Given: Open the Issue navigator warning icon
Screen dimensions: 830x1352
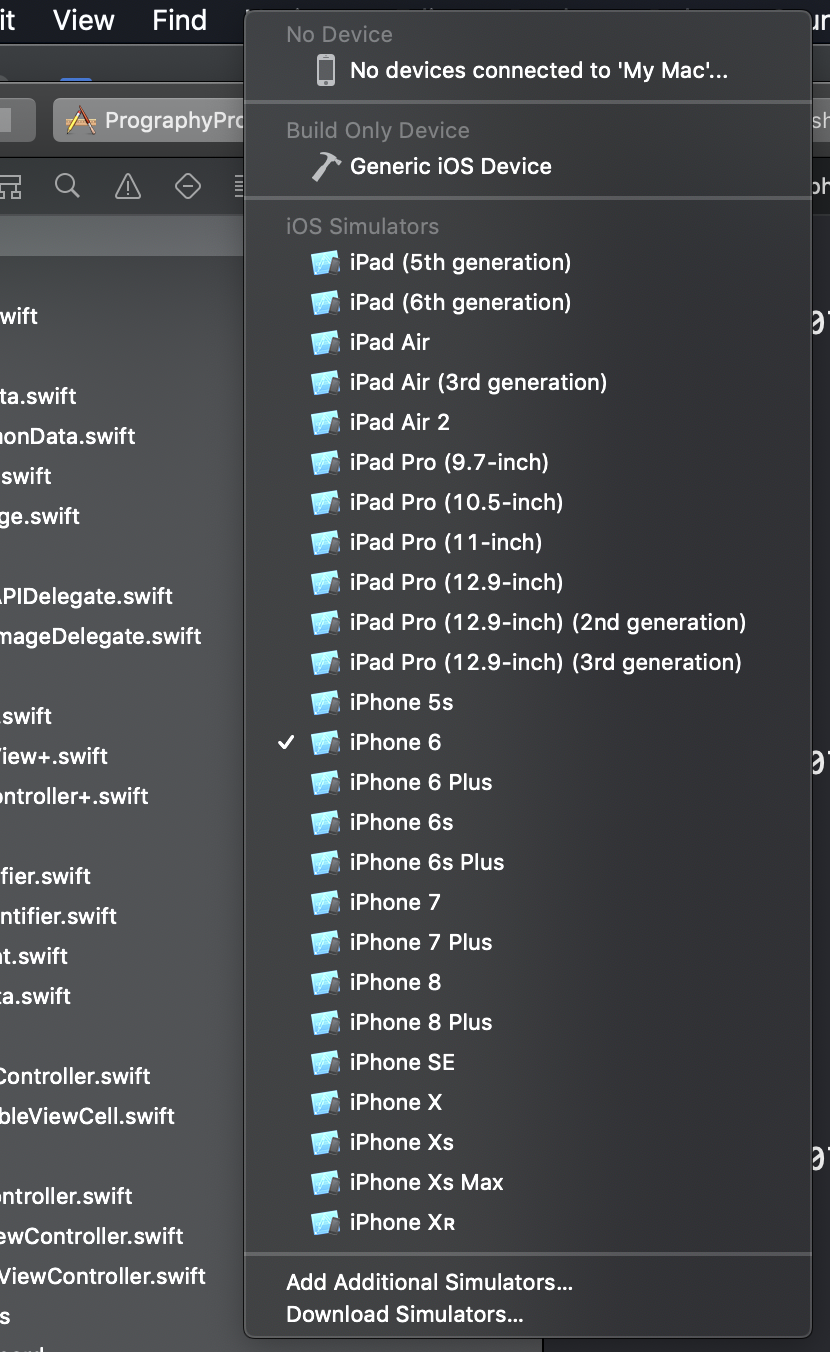Looking at the screenshot, I should (128, 186).
